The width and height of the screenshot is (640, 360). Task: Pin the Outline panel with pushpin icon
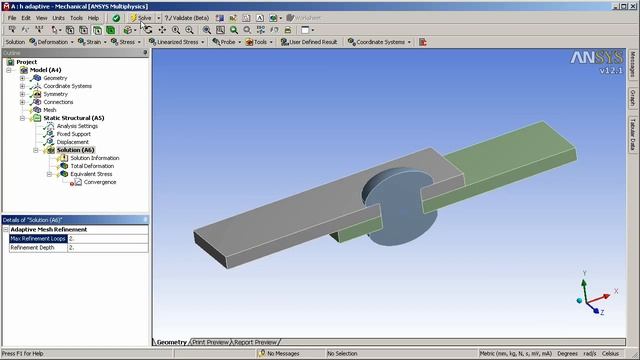[145, 53]
